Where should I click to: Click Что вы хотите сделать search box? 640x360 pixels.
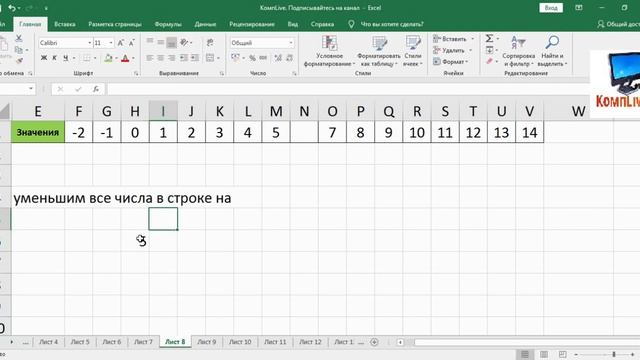pos(392,24)
